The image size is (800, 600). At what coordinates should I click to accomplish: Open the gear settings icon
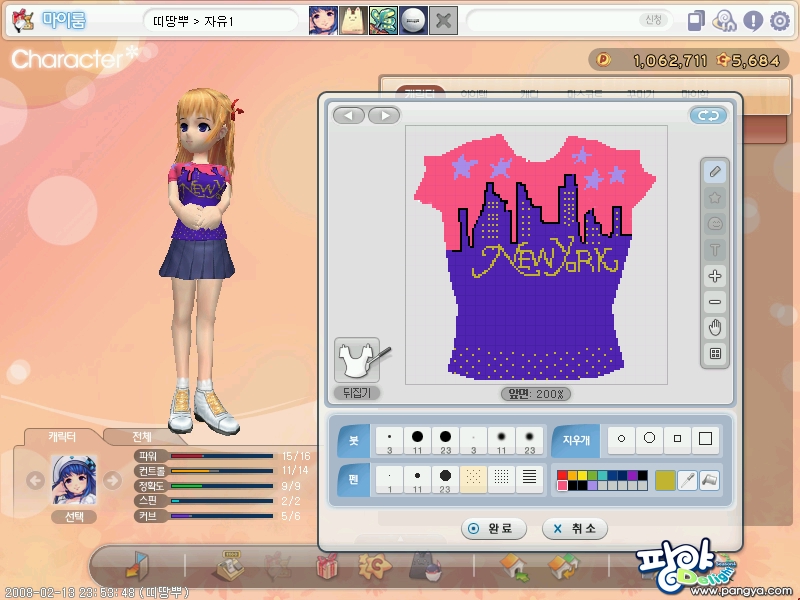click(780, 21)
